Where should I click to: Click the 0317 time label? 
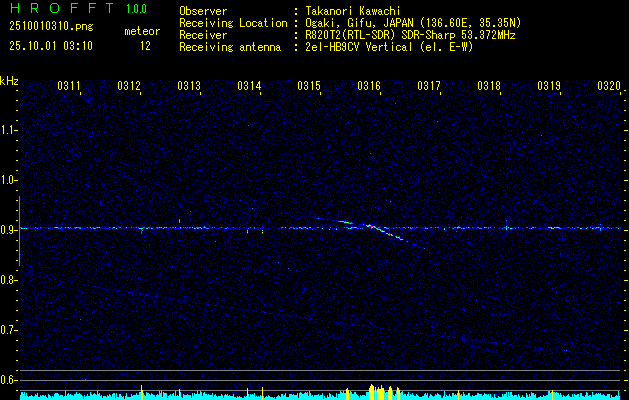click(x=429, y=85)
